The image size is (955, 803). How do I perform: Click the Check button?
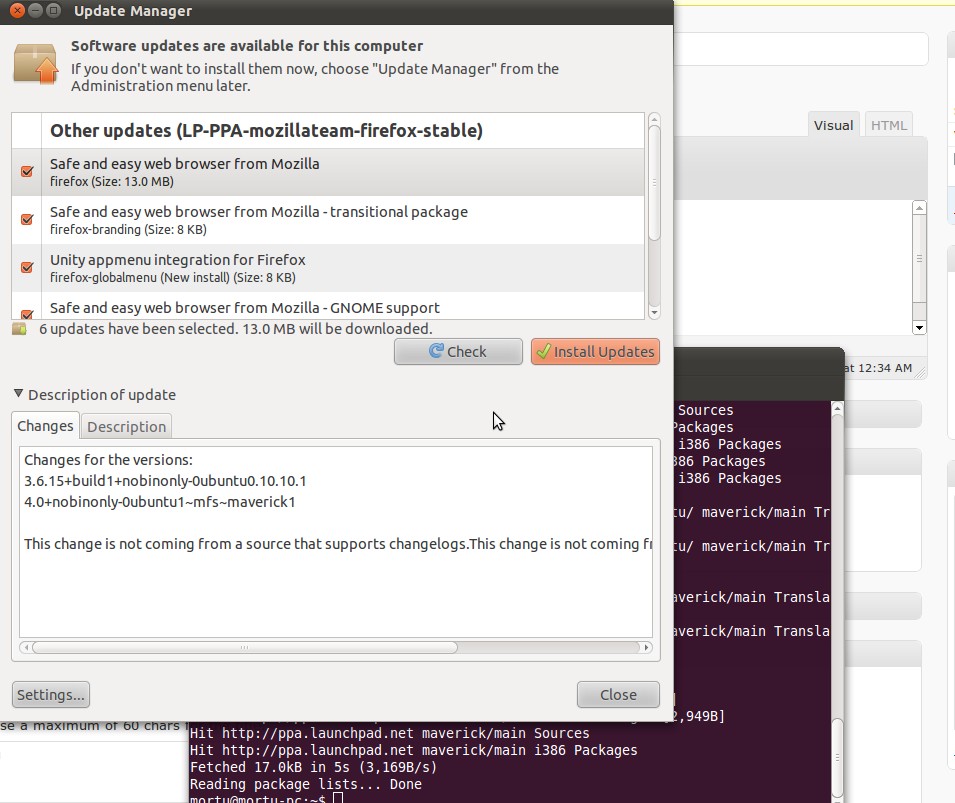coord(458,352)
